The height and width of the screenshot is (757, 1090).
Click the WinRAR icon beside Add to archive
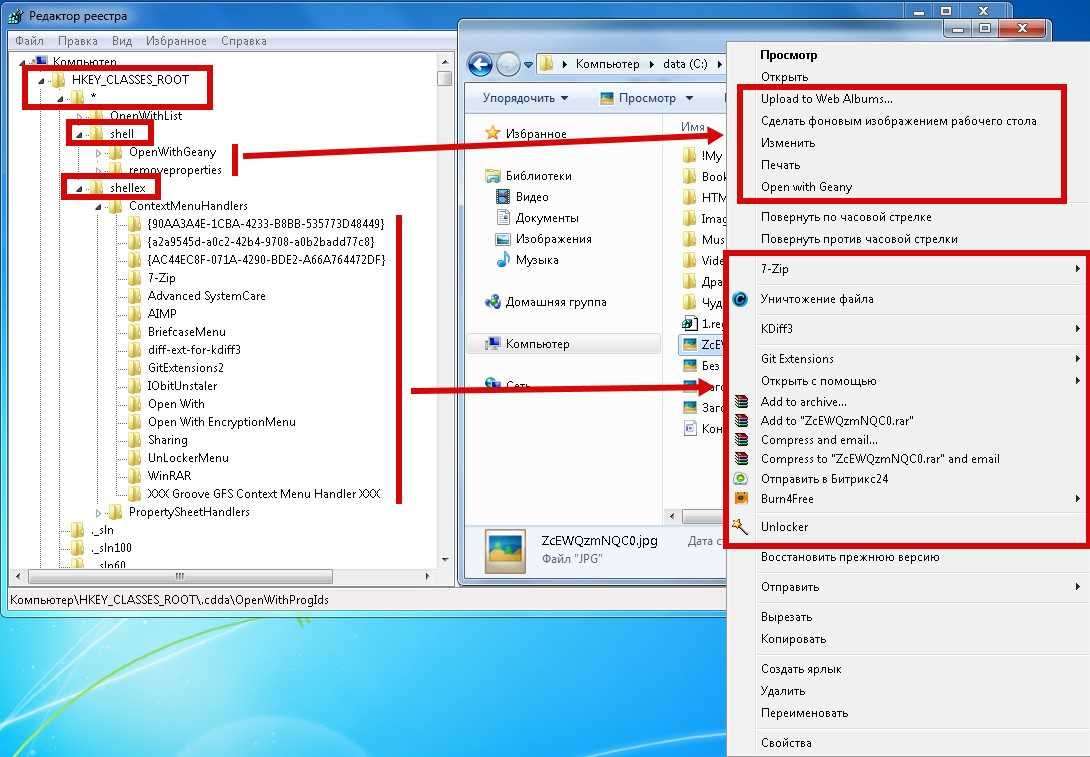point(741,402)
